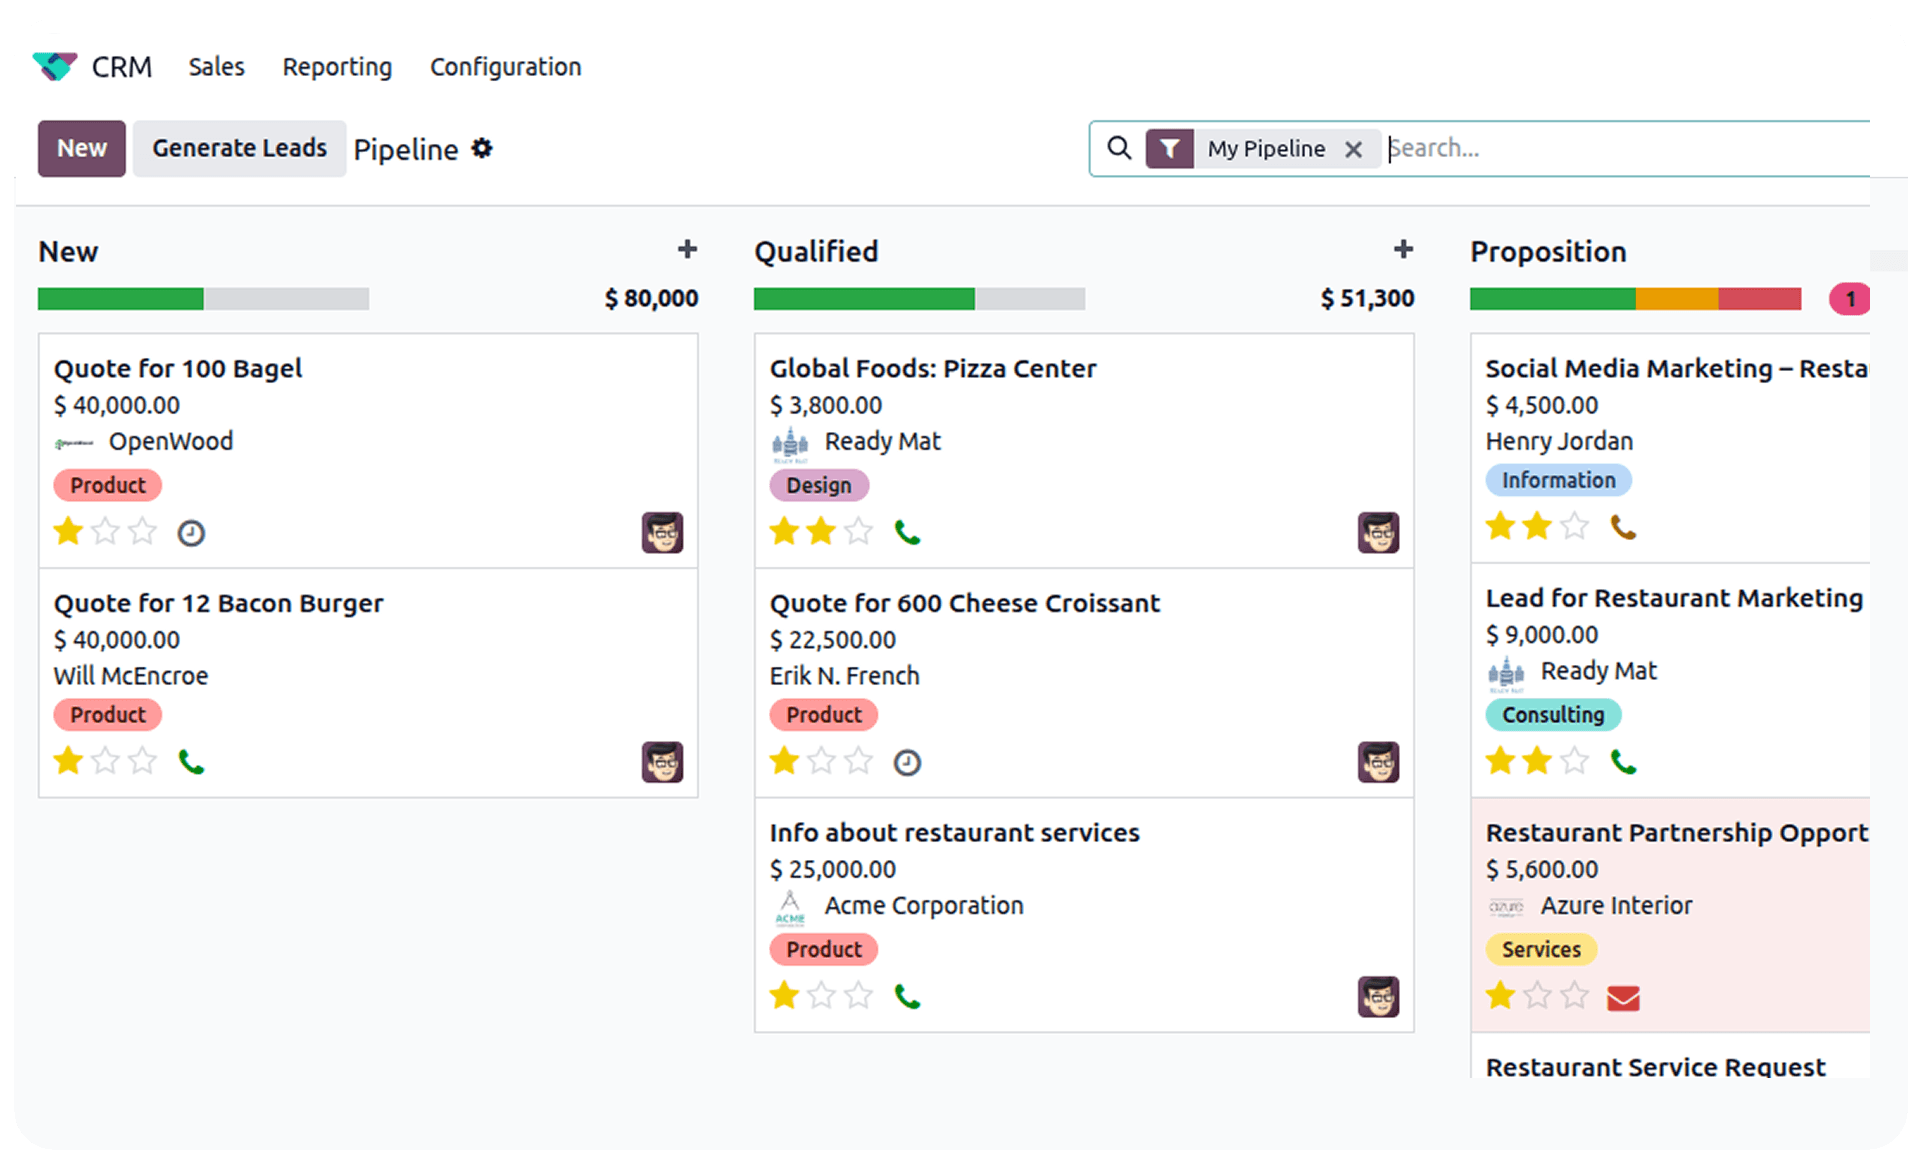Open phone activity on Quote for 12 Bacon Burger

point(191,762)
